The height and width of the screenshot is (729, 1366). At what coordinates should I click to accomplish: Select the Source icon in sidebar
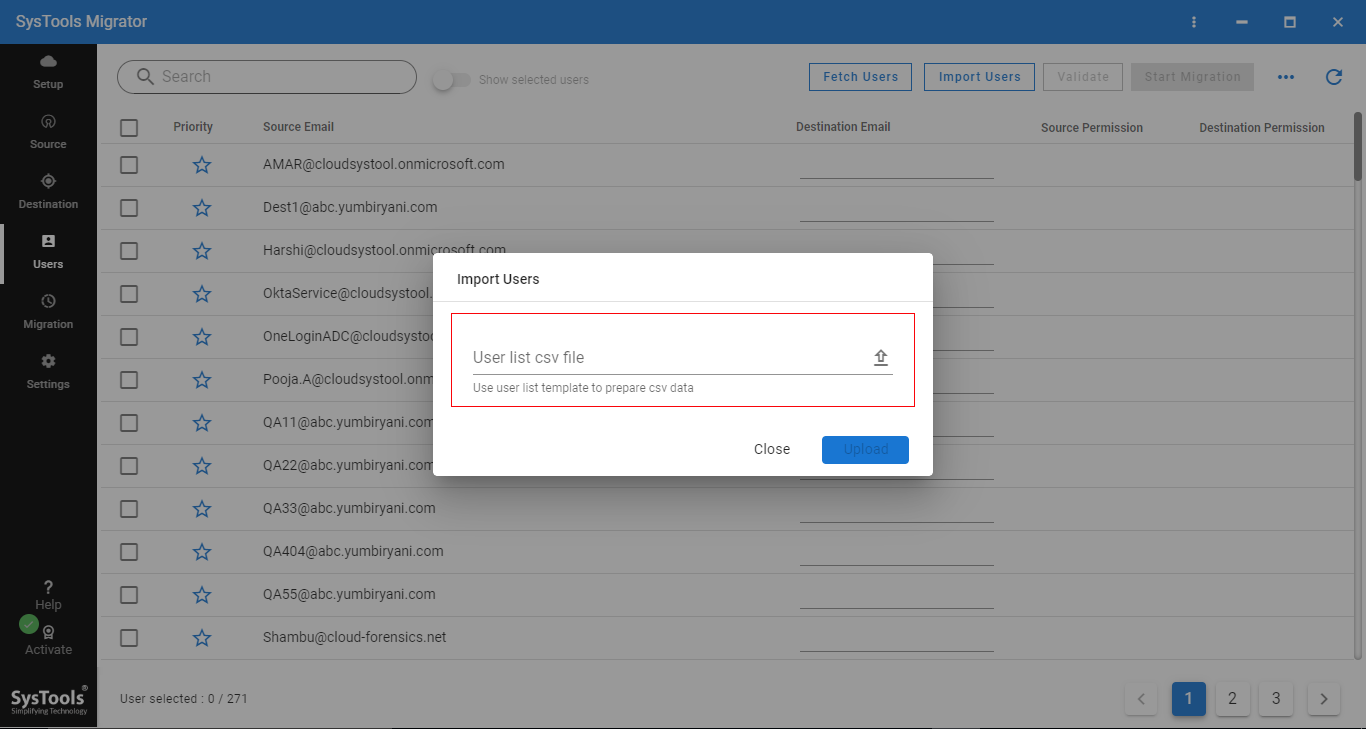click(47, 130)
